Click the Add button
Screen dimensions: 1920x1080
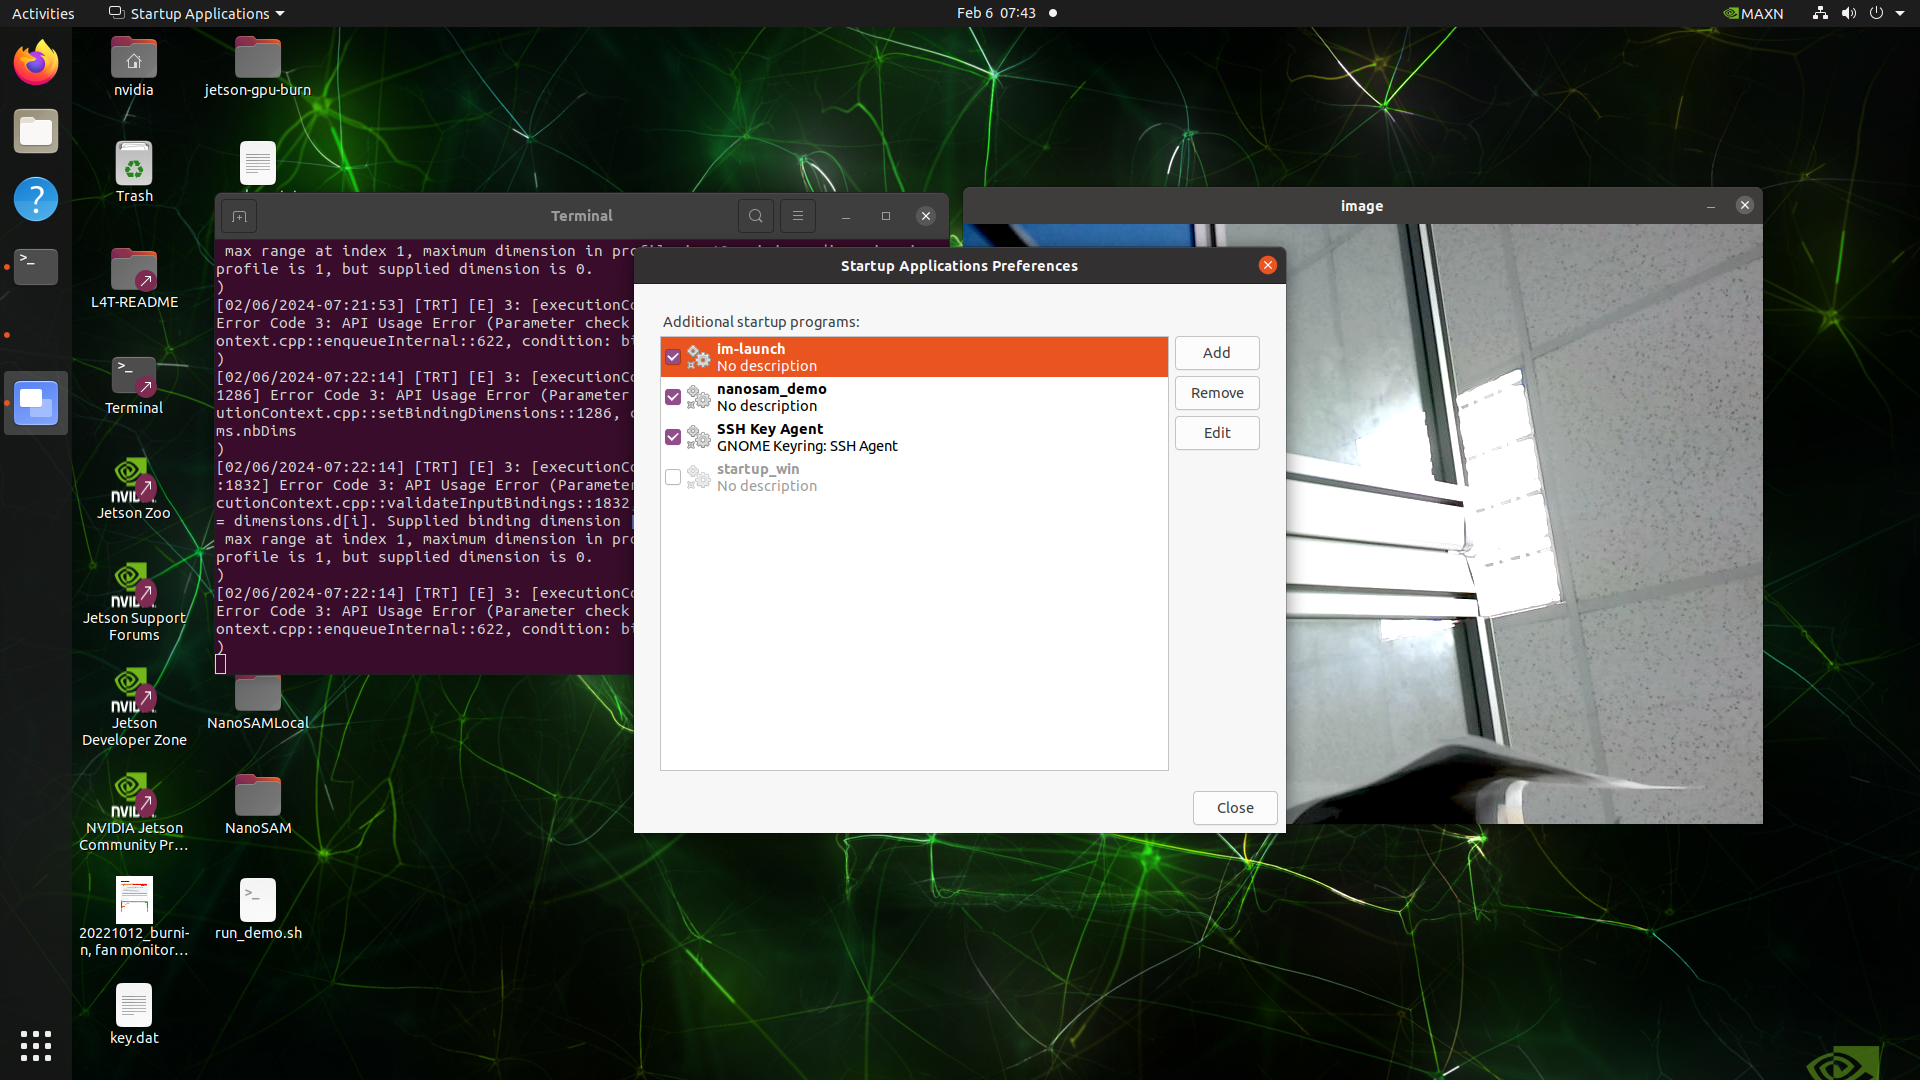[1216, 353]
